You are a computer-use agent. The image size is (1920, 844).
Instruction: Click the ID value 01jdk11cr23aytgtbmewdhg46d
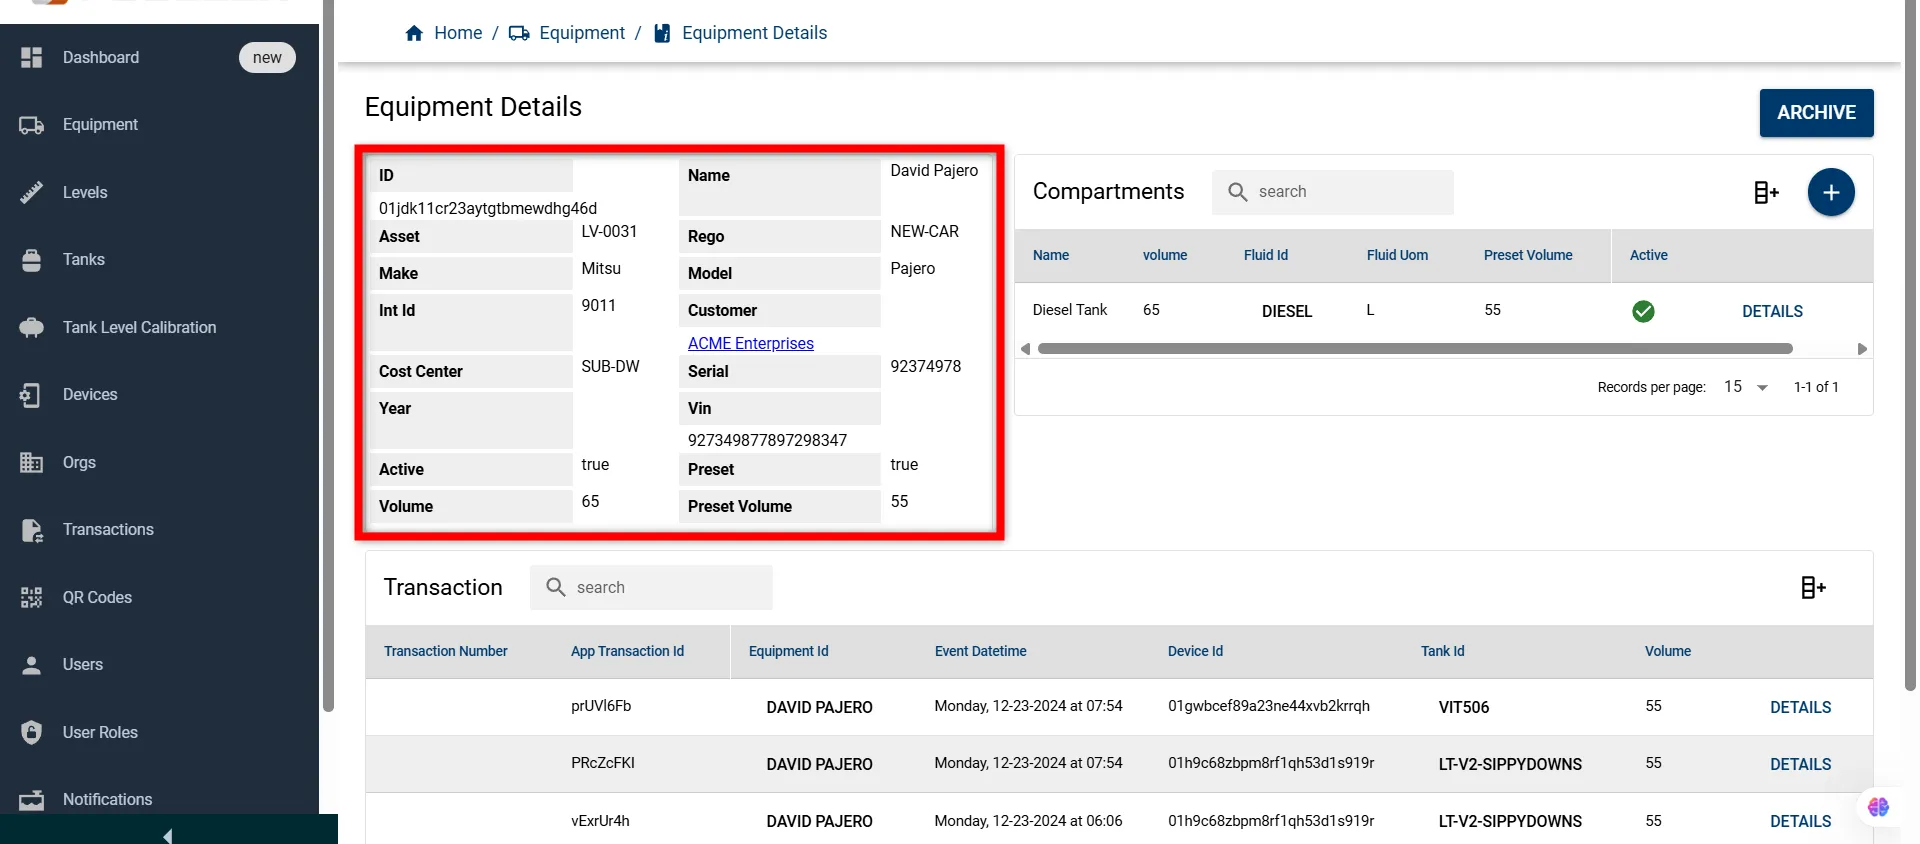click(x=488, y=208)
